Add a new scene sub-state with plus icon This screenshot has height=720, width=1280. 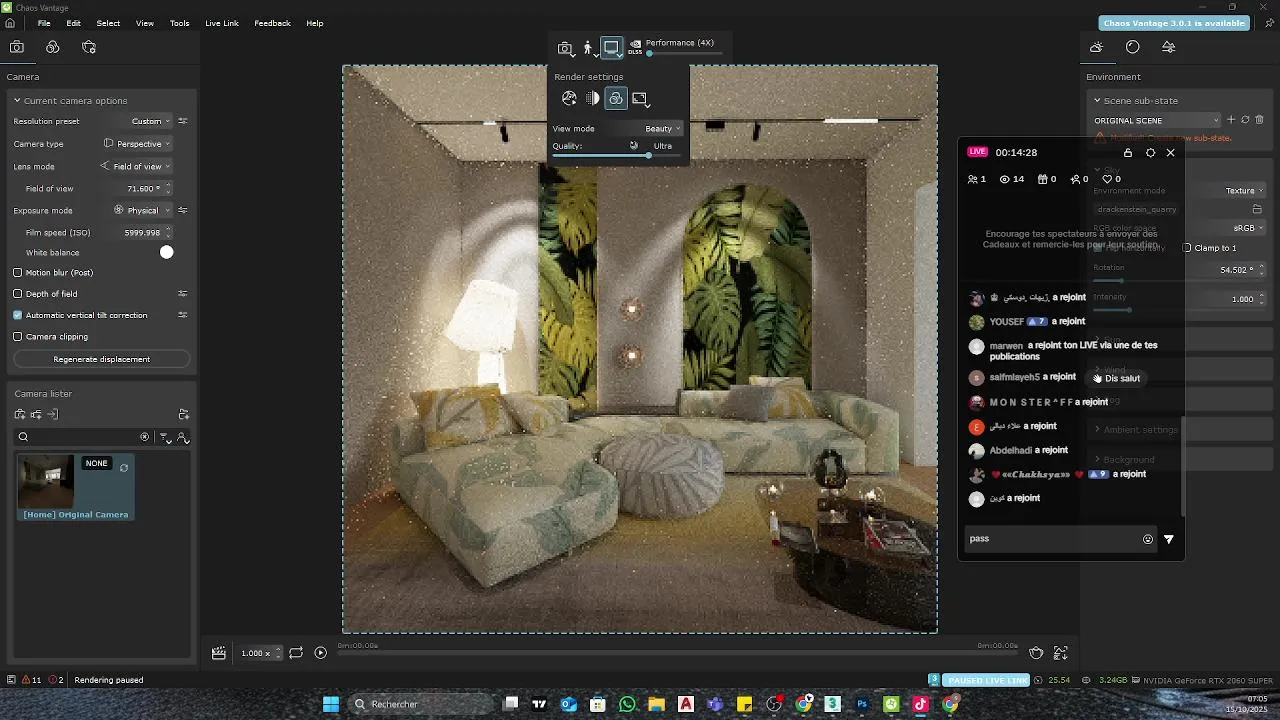point(1231,120)
